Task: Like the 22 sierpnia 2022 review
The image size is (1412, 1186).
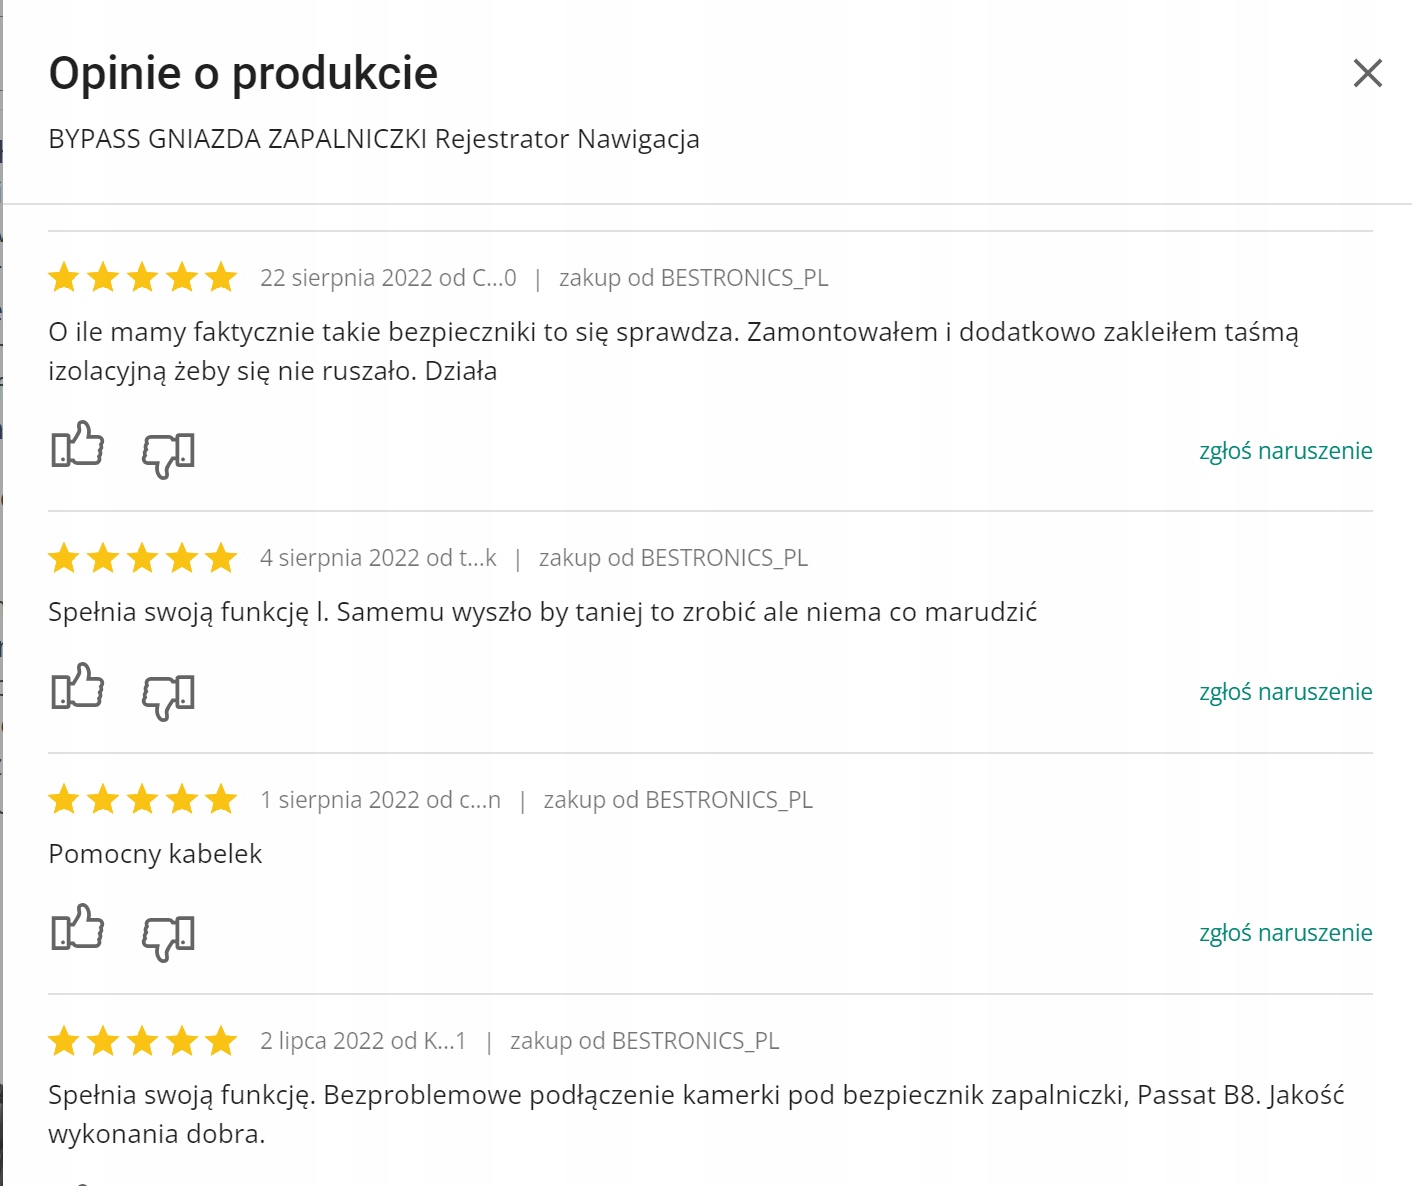Action: coord(78,445)
